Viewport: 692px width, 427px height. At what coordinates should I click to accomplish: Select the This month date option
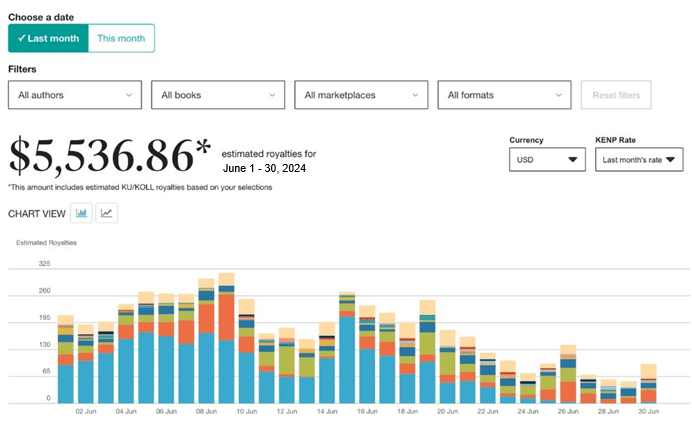click(121, 38)
